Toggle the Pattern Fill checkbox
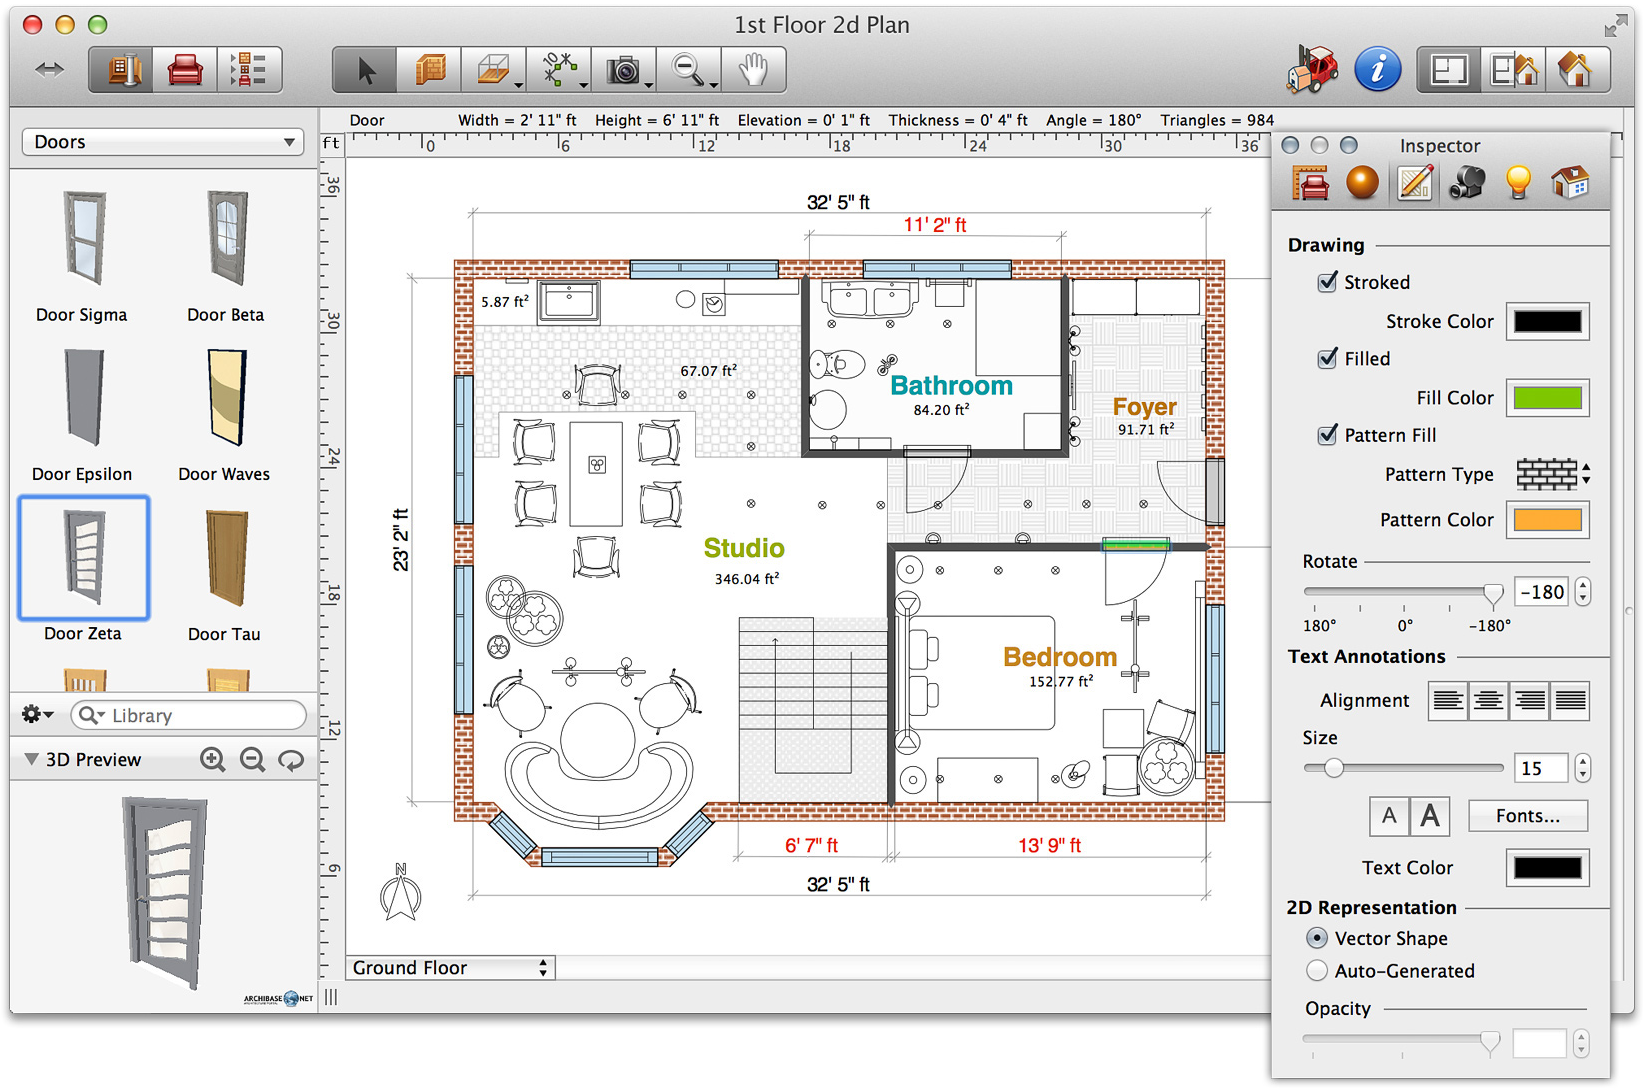This screenshot has height=1090, width=1646. pos(1327,435)
